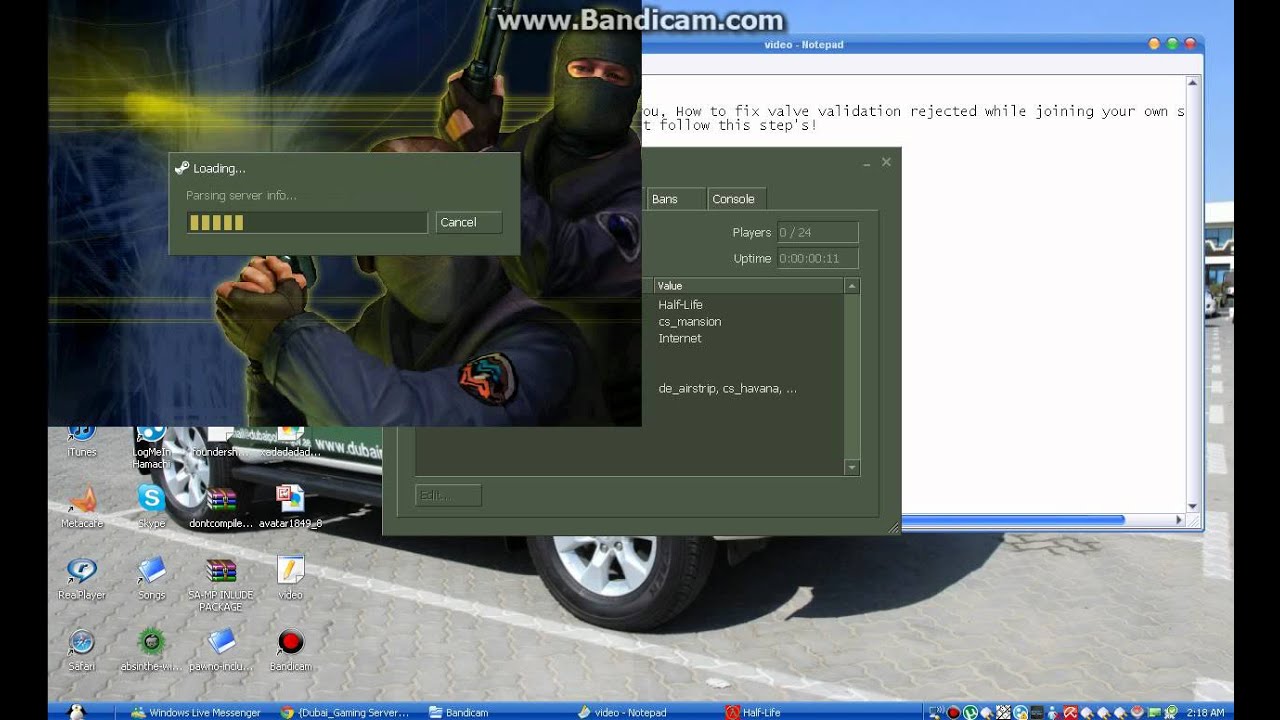The width and height of the screenshot is (1280, 720).
Task: Open the video text file on desktop
Action: click(290, 578)
